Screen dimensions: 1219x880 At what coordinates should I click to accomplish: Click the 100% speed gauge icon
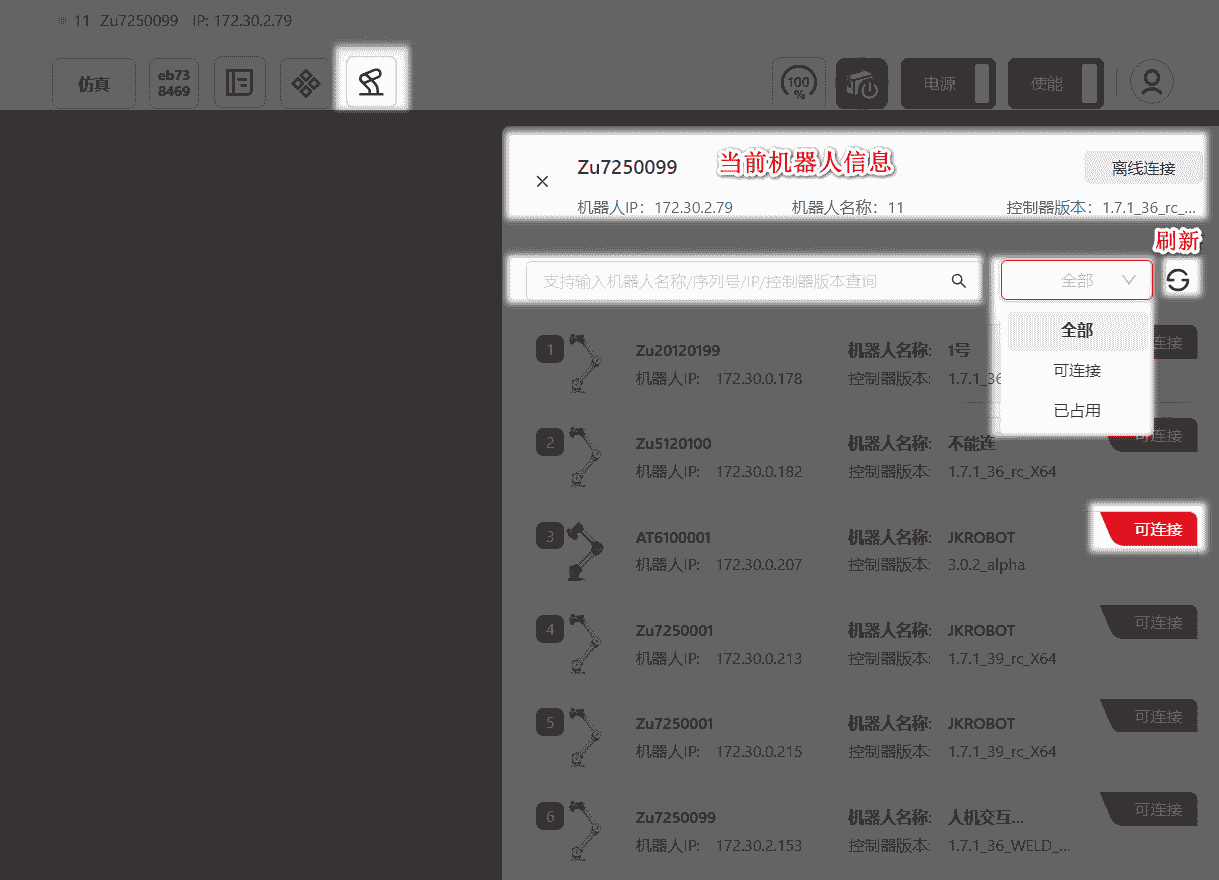799,83
